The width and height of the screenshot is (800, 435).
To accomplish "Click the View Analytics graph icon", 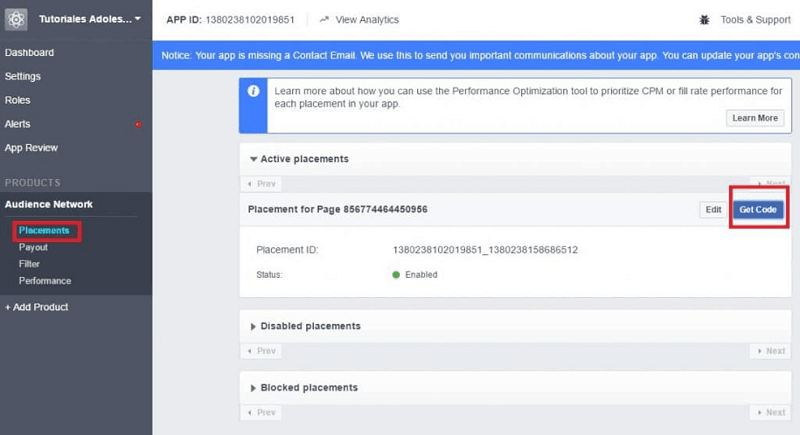I will tap(324, 20).
